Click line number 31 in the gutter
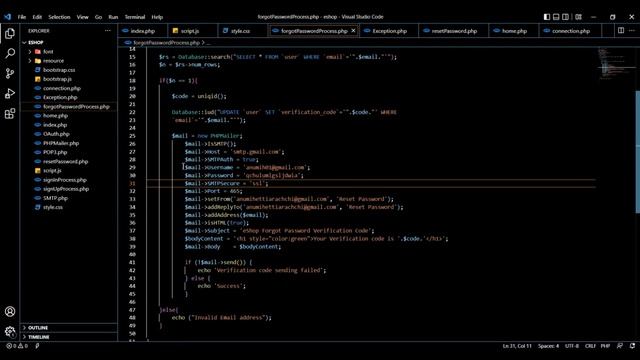 [x=132, y=183]
